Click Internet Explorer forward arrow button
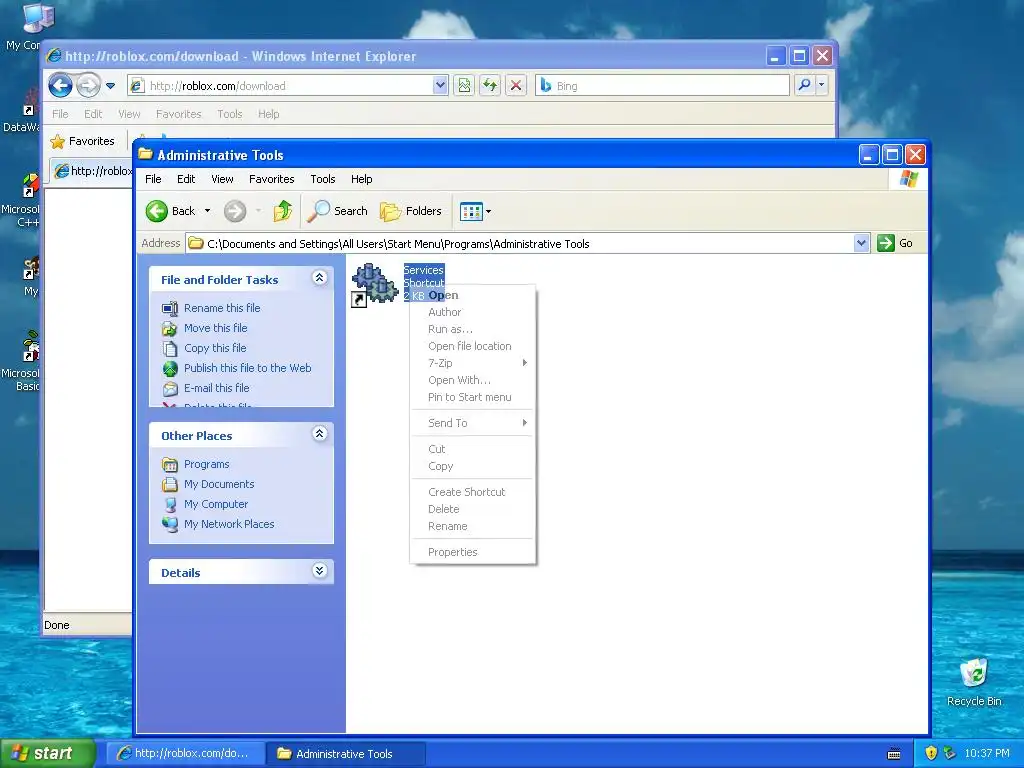The image size is (1024, 768). pos(88,86)
